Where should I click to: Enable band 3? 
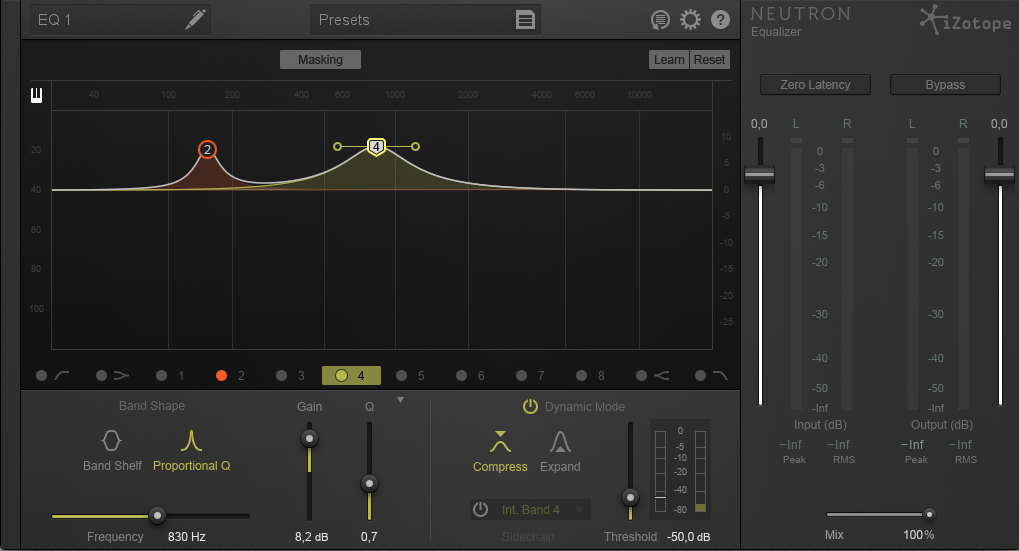click(281, 376)
